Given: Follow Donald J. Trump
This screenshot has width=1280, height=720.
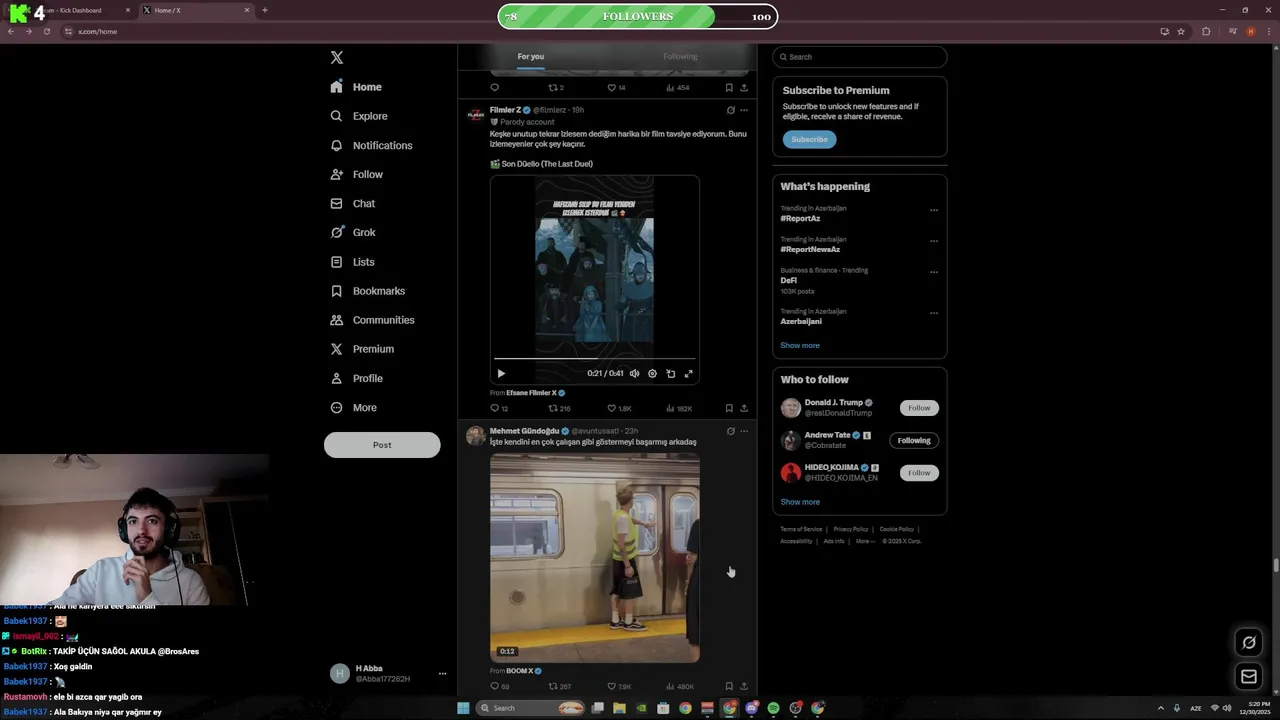Looking at the screenshot, I should point(919,408).
